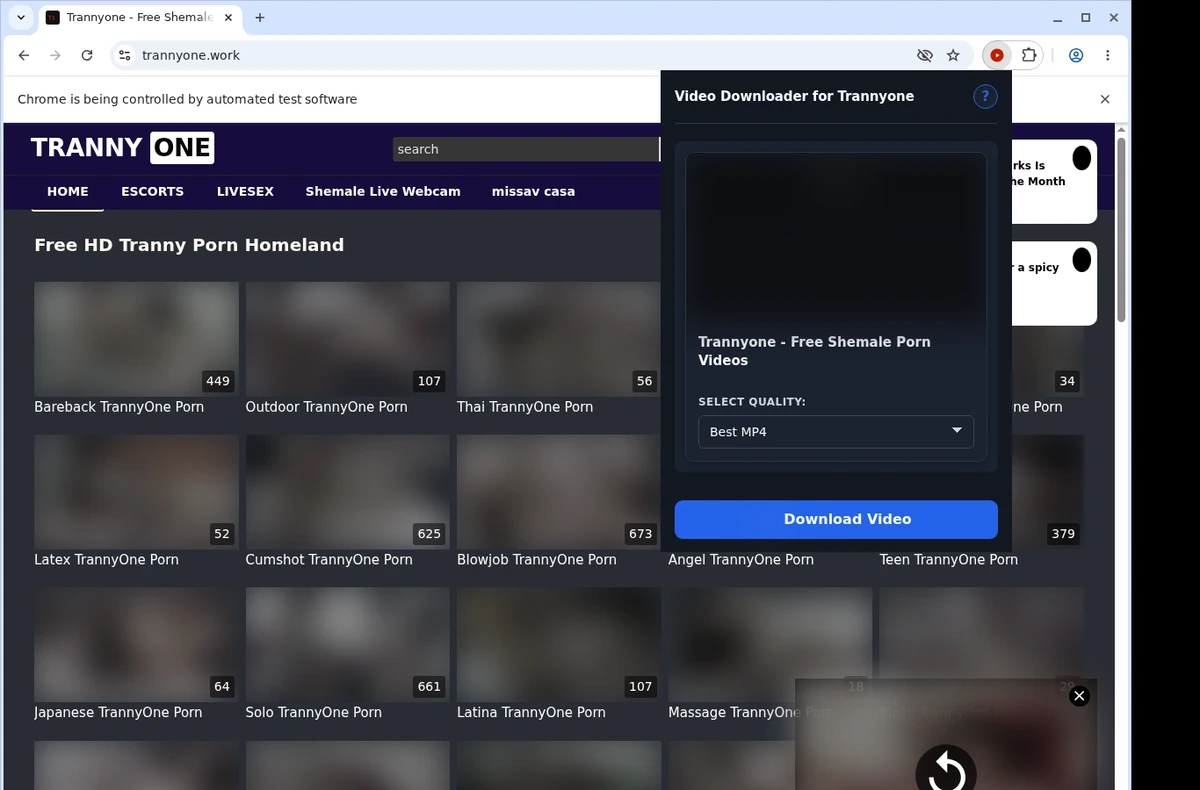Open the Chrome profile menu

pyautogui.click(x=1076, y=56)
